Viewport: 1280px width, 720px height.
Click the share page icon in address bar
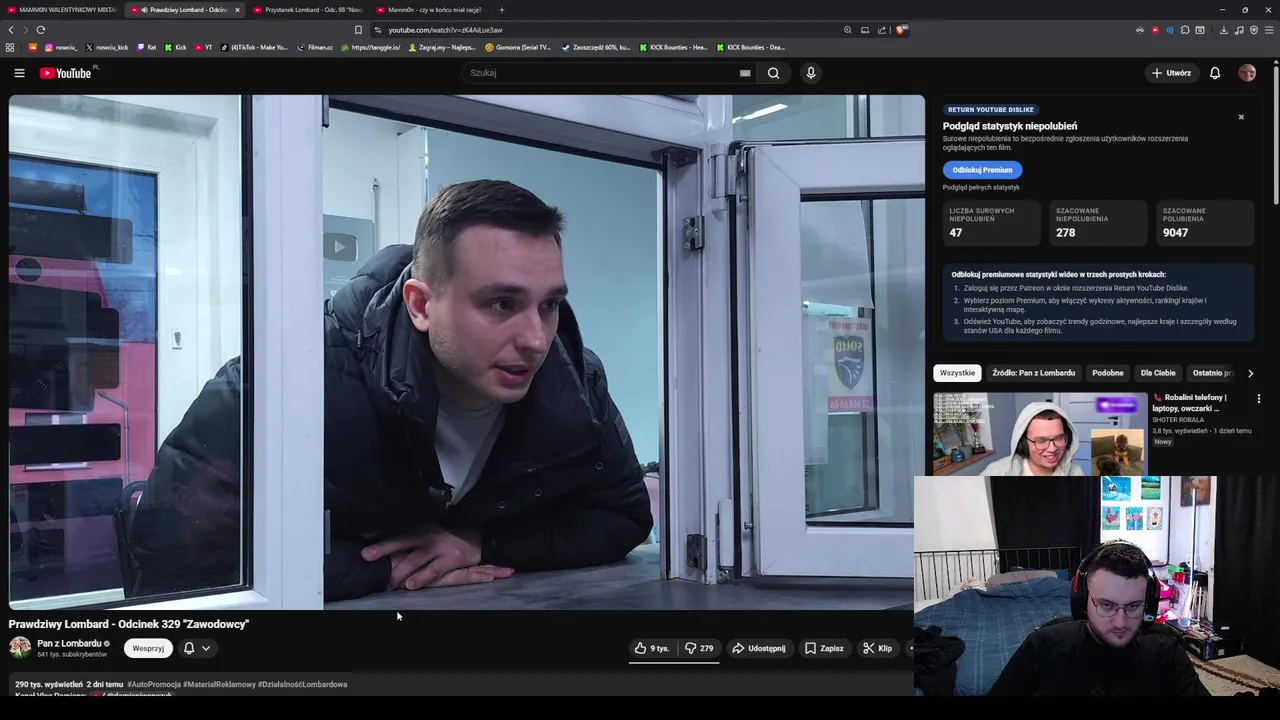tap(882, 30)
